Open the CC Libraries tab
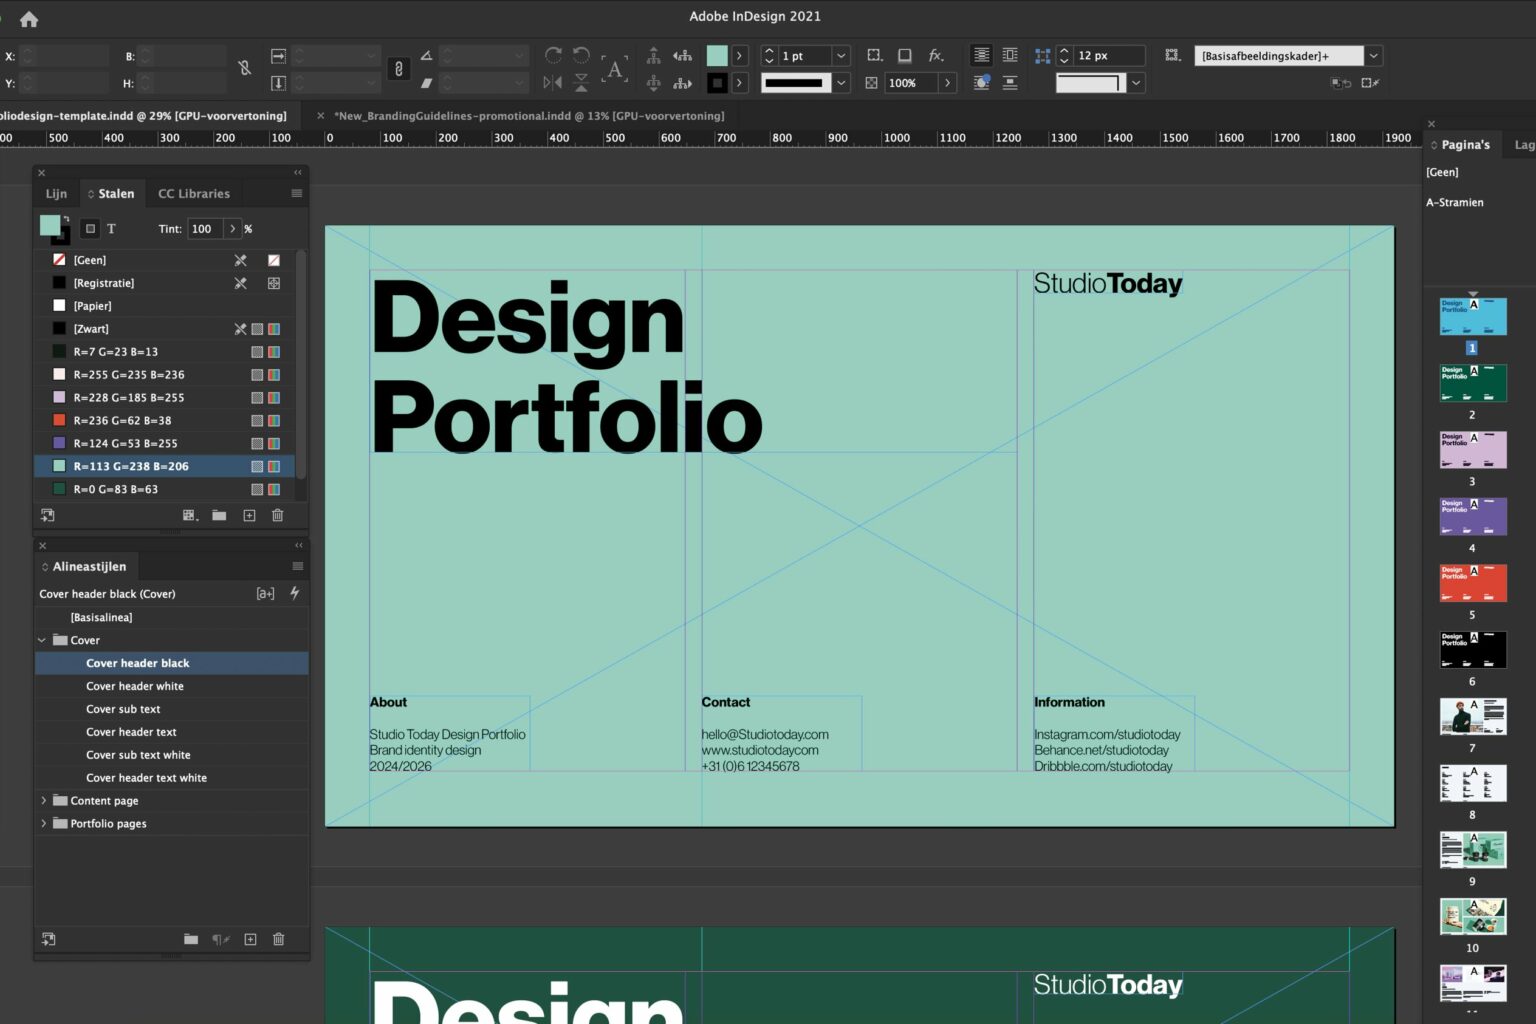The width and height of the screenshot is (1536, 1024). 194,193
